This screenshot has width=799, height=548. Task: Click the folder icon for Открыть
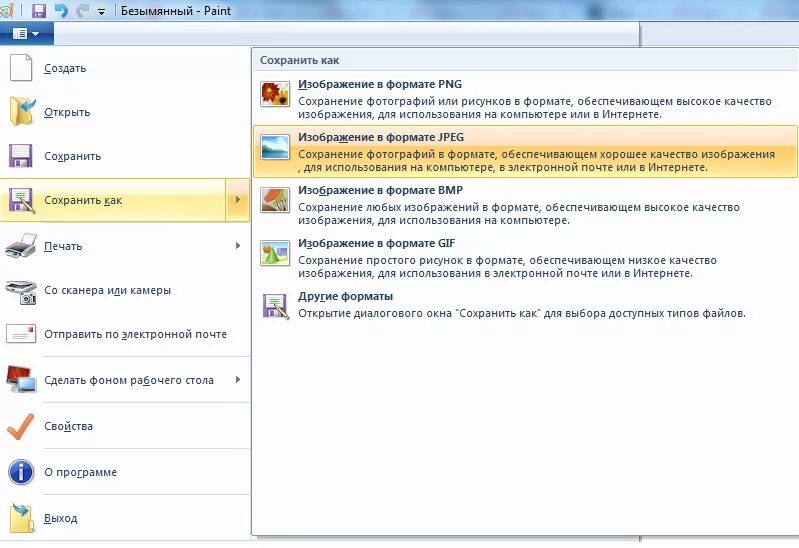(22, 112)
